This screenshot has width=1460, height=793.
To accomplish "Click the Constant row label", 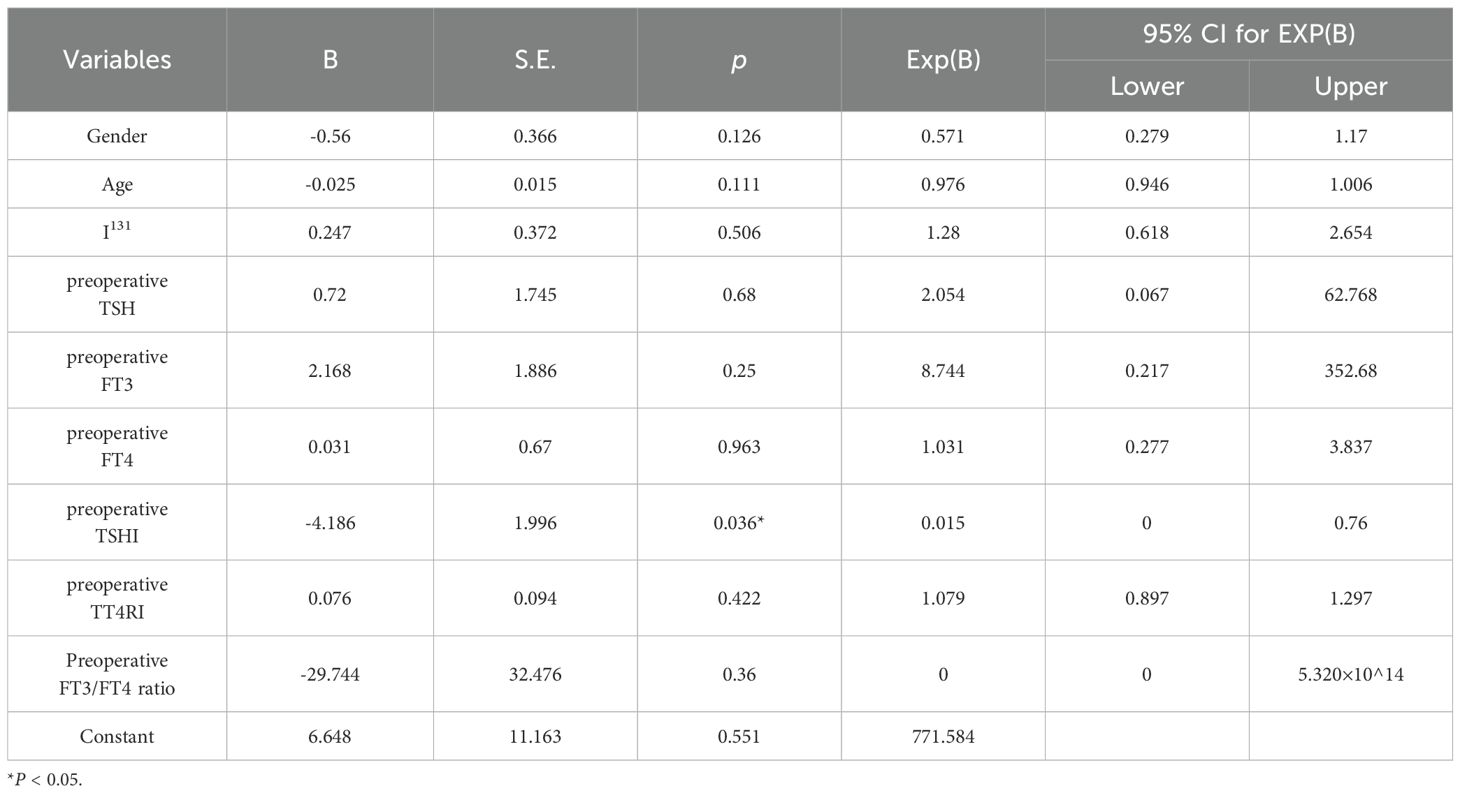I will (117, 736).
